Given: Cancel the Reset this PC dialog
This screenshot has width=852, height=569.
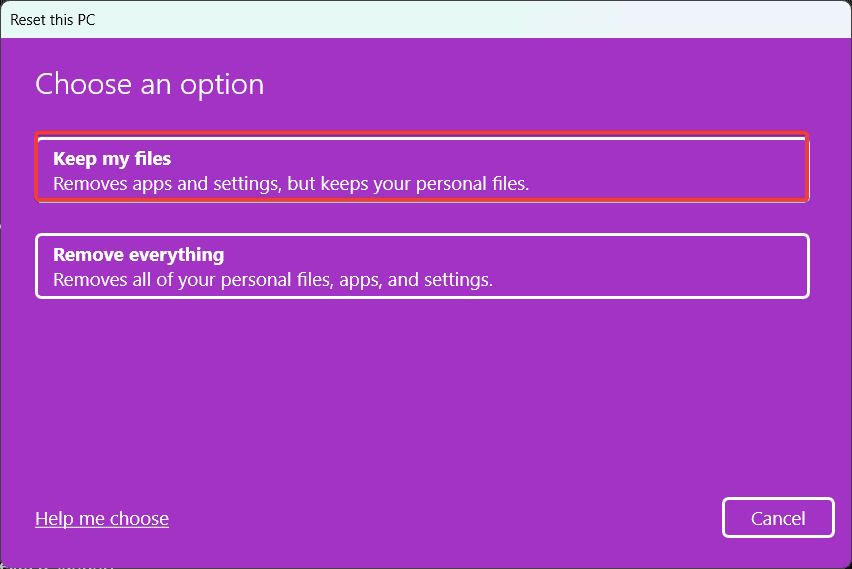Looking at the screenshot, I should (x=777, y=518).
